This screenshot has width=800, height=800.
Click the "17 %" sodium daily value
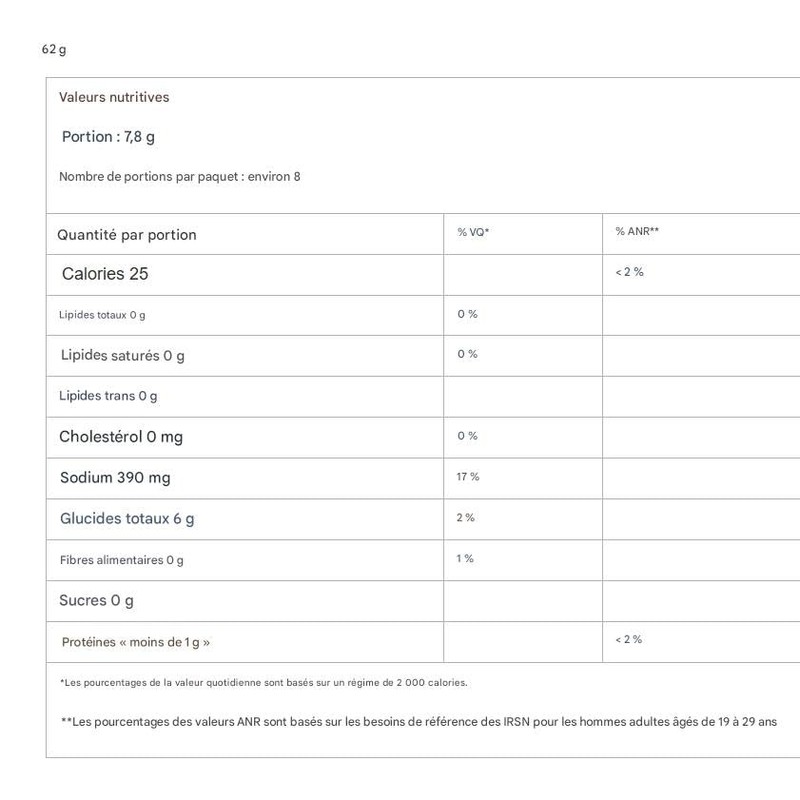(x=468, y=477)
